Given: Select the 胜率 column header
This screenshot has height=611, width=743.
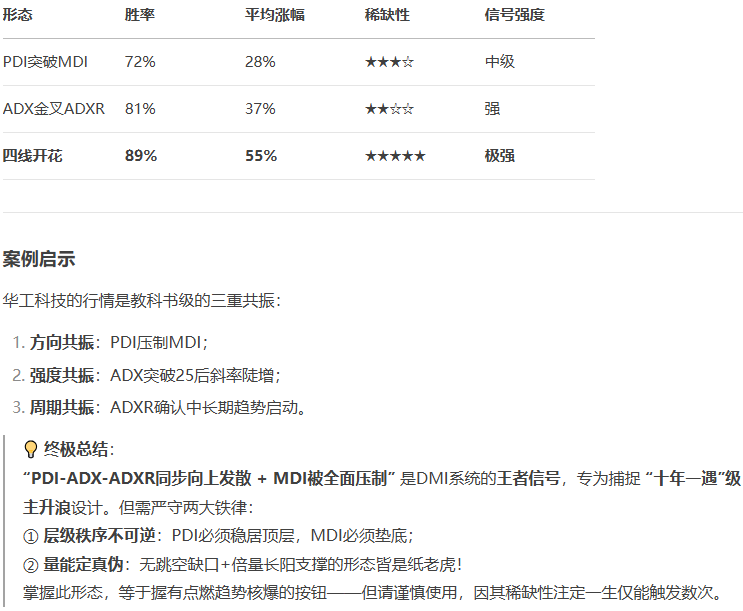Looking at the screenshot, I should (x=140, y=15).
